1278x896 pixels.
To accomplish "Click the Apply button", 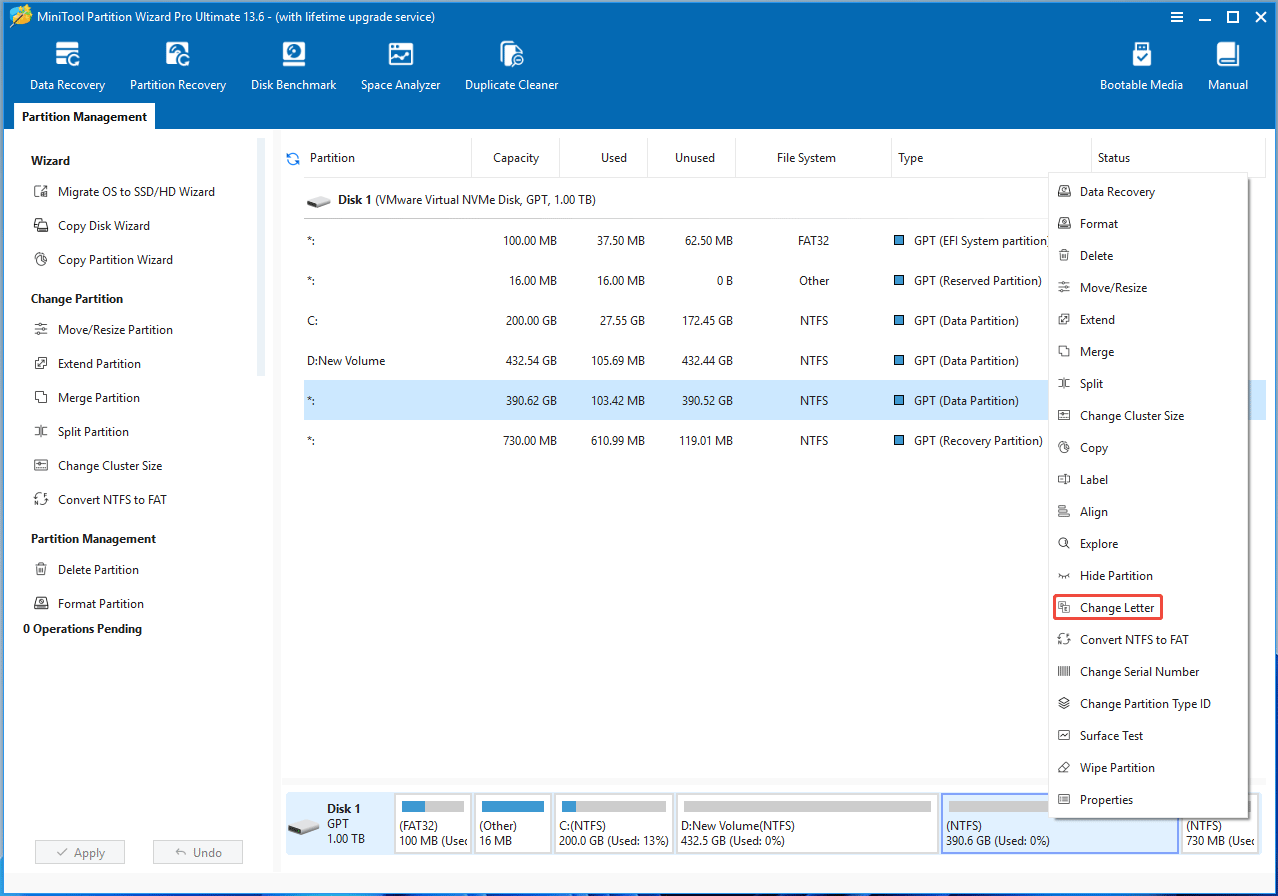I will point(80,853).
